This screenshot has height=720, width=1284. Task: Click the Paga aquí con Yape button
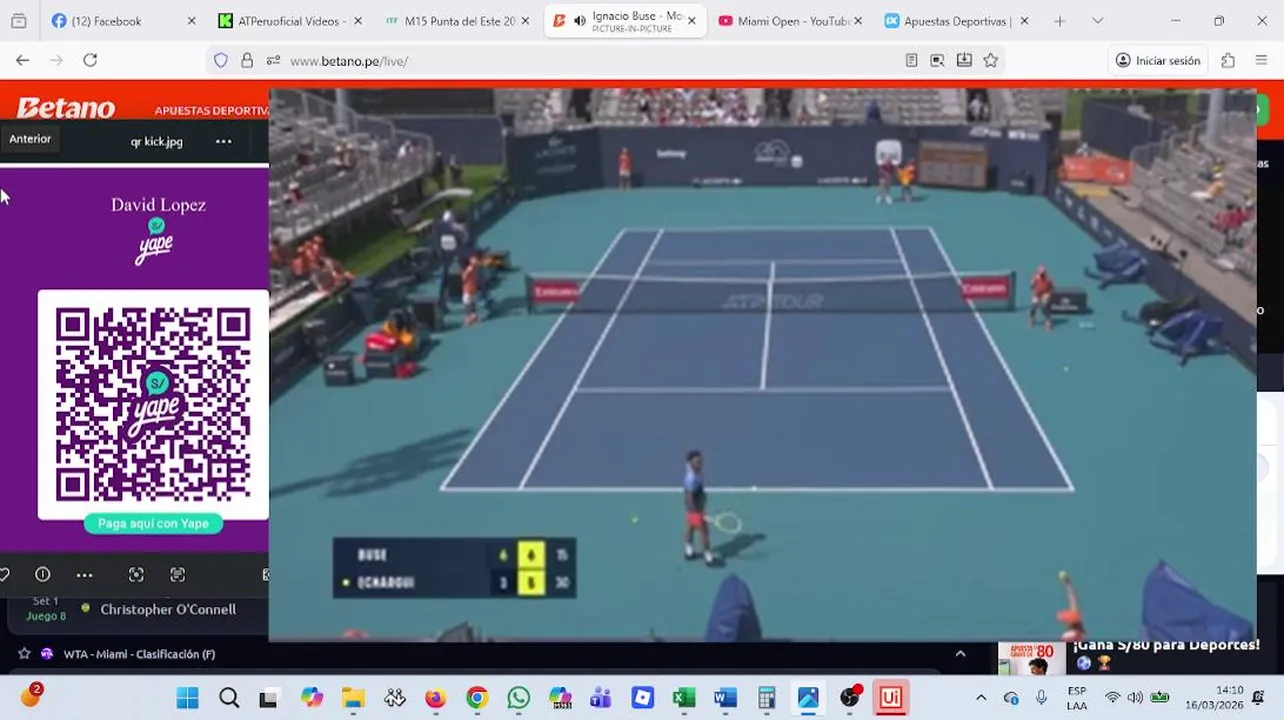(153, 523)
